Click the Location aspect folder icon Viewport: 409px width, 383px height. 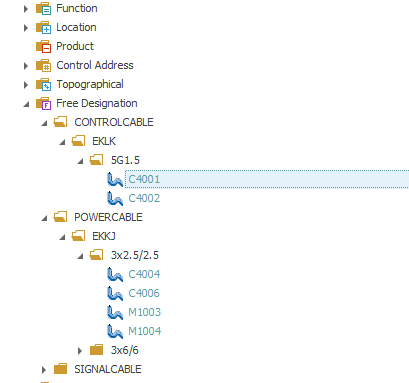[x=43, y=28]
